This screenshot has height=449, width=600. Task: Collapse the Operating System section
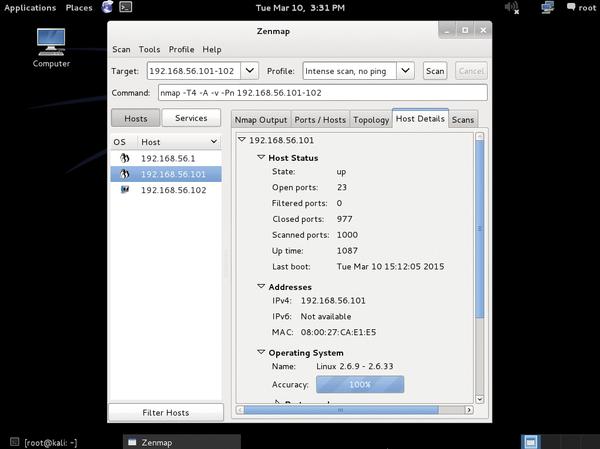(261, 352)
